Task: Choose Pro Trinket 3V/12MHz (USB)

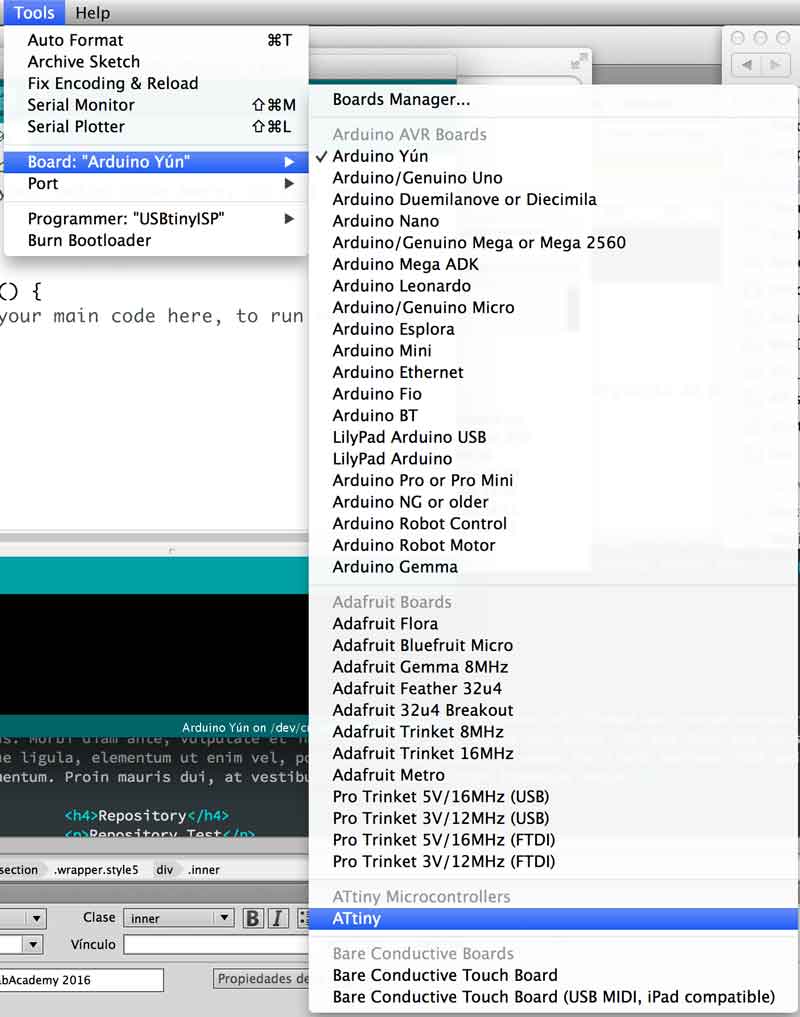Action: pos(553,819)
